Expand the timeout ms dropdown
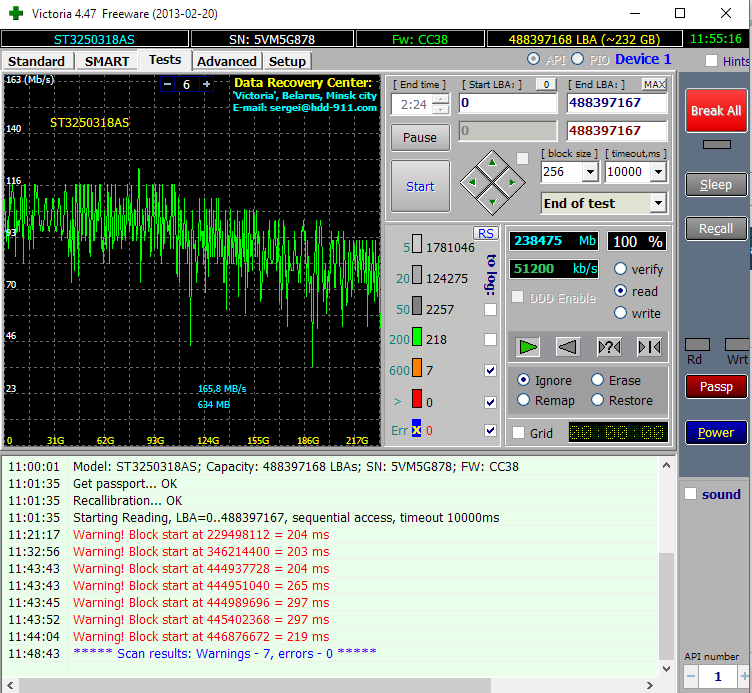 [x=657, y=172]
